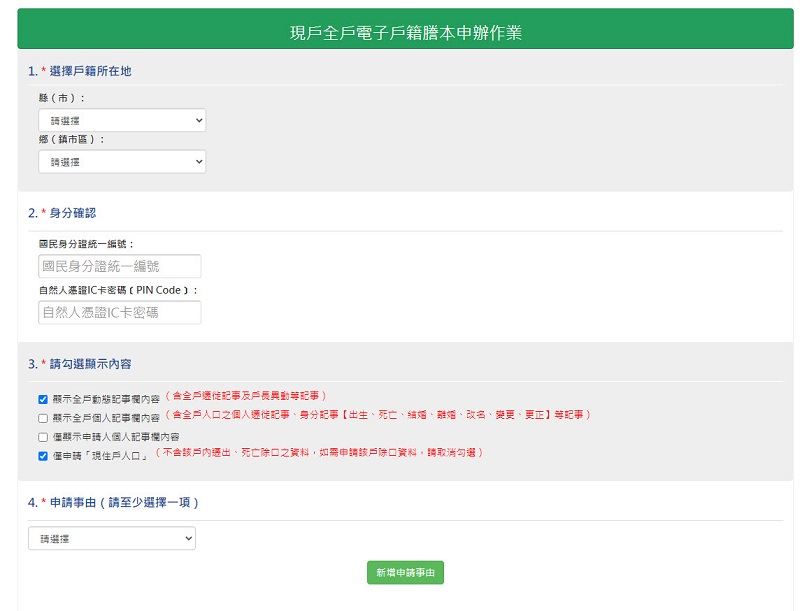
Task: Click the 顯示全戶個人記事欄內容 label text
Action: pyautogui.click(x=106, y=418)
